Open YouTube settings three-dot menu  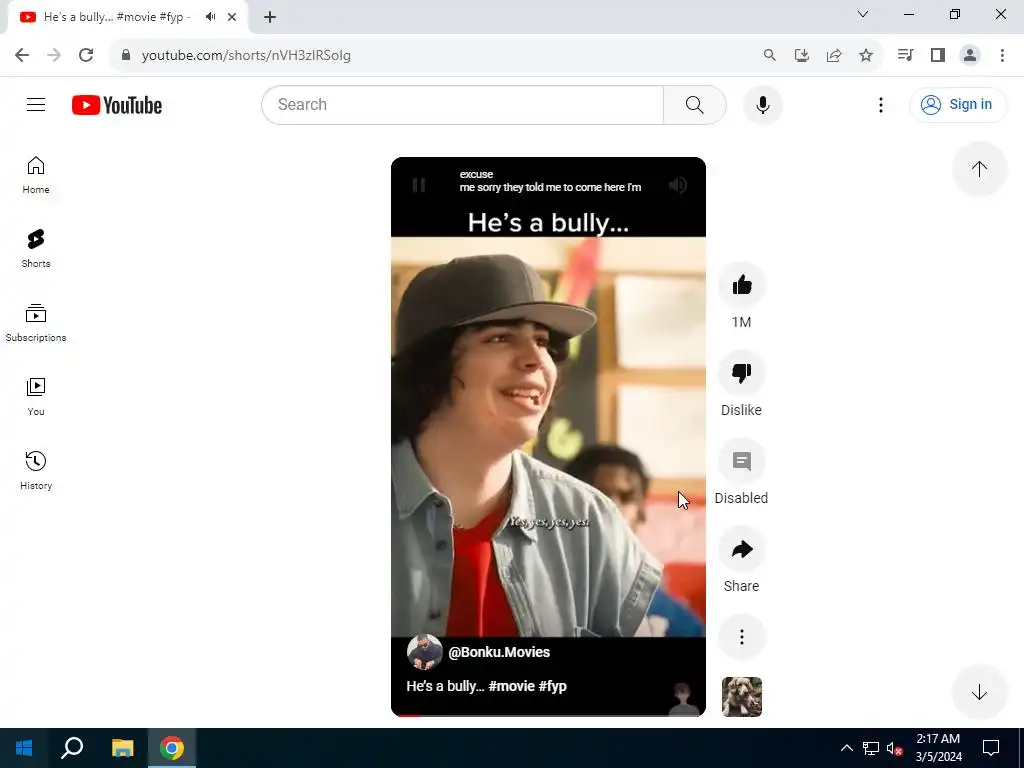(x=881, y=104)
